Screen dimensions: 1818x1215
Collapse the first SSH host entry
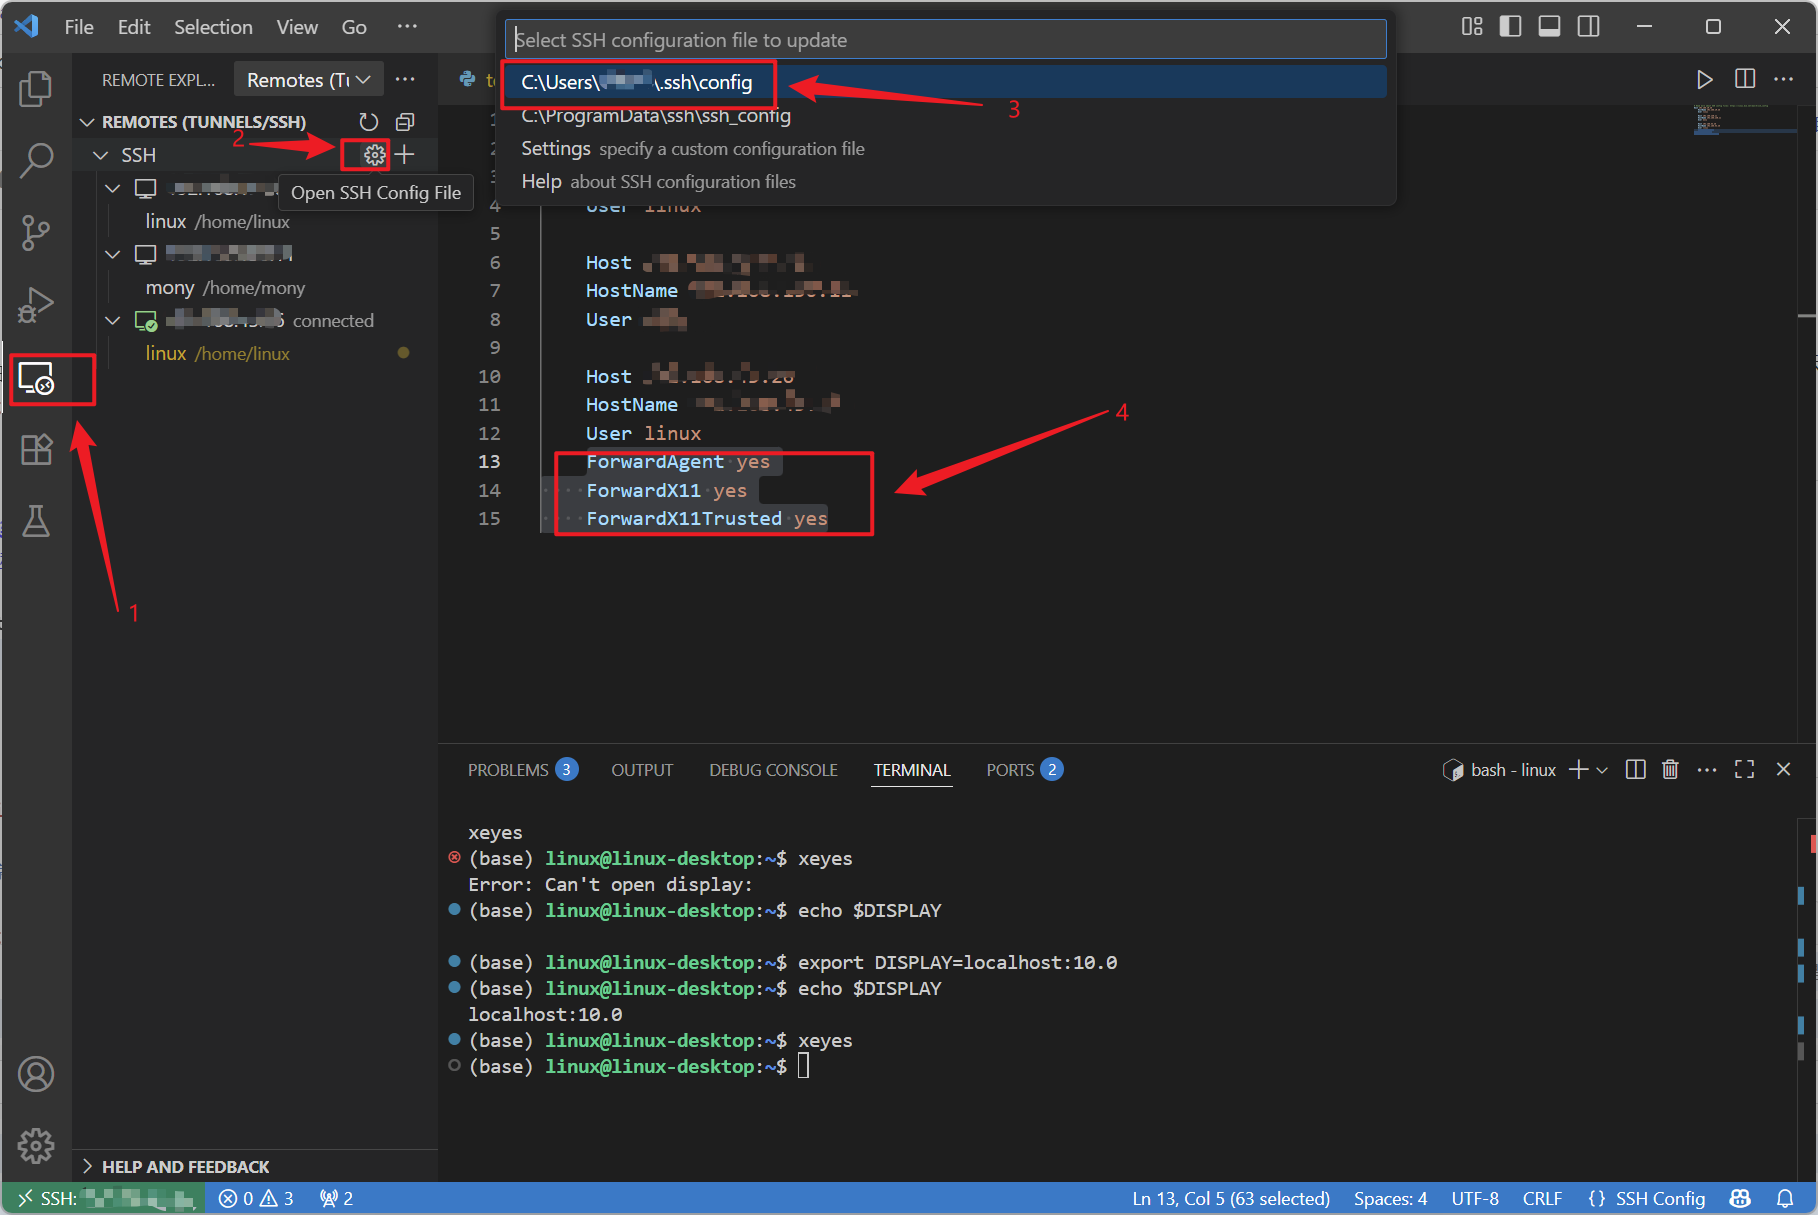coord(113,188)
